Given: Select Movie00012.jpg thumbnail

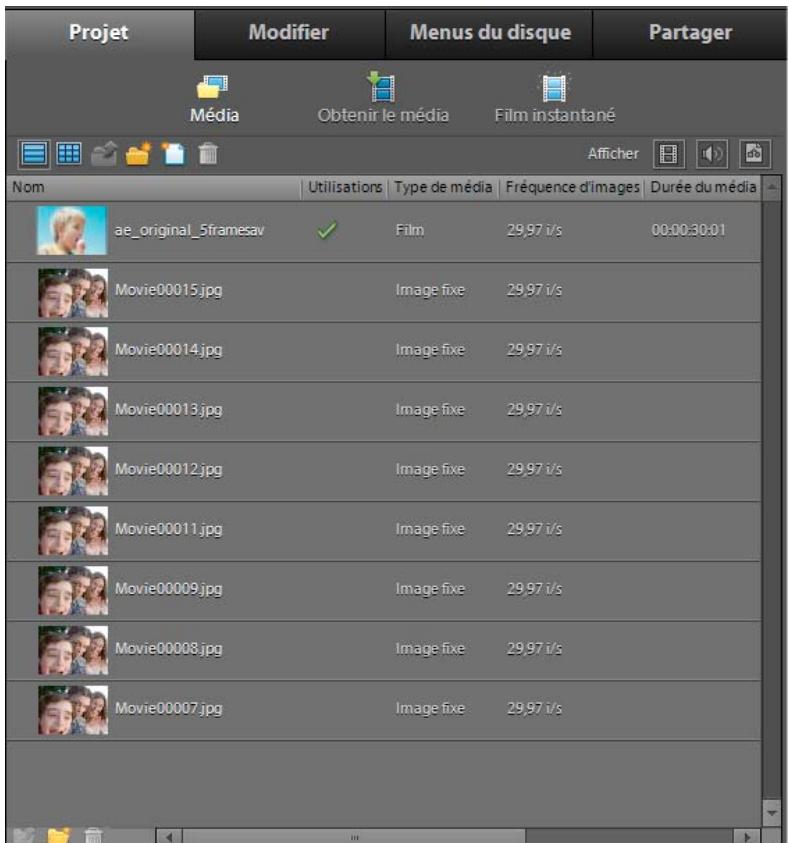Looking at the screenshot, I should [x=73, y=471].
